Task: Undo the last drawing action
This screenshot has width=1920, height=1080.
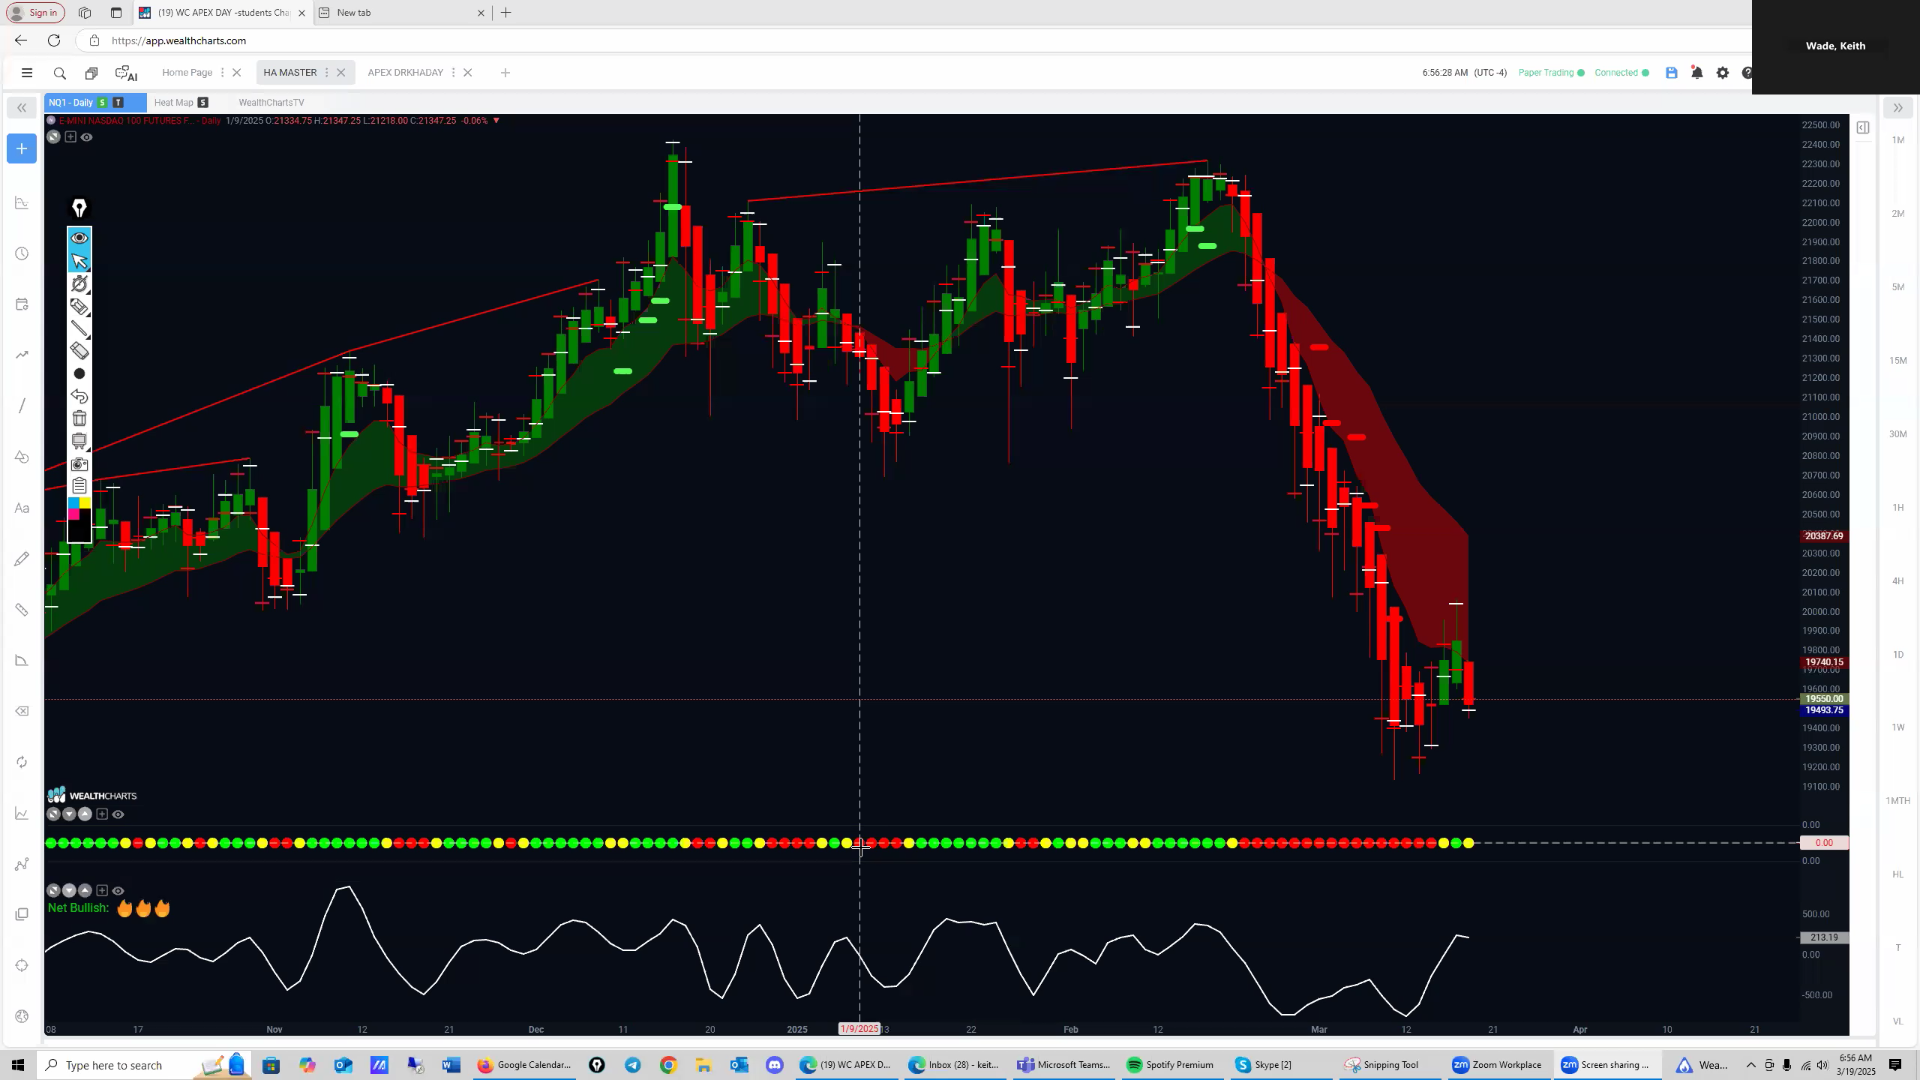Action: [x=79, y=396]
